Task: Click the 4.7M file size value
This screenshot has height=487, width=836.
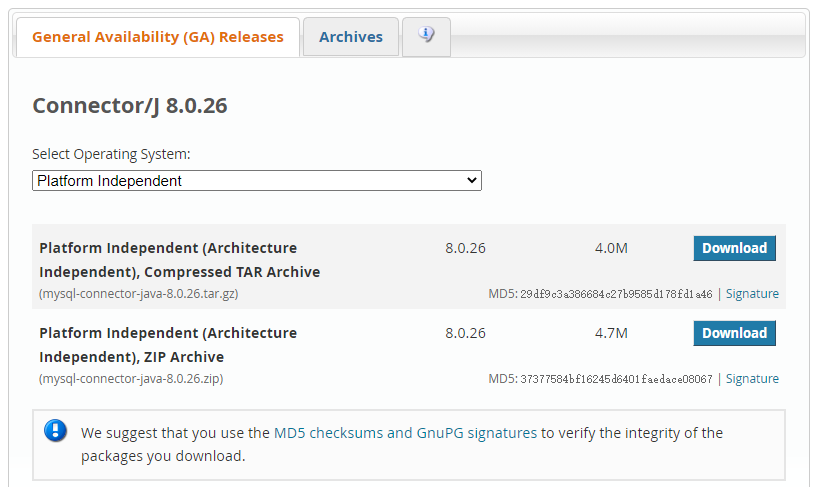Action: 611,333
